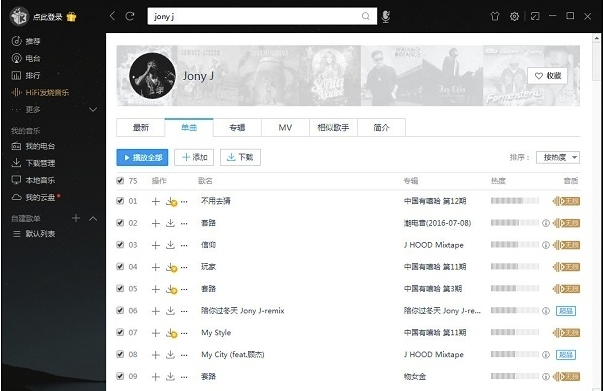Open more options for My Style
The height and width of the screenshot is (391, 603).
pyautogui.click(x=184, y=333)
